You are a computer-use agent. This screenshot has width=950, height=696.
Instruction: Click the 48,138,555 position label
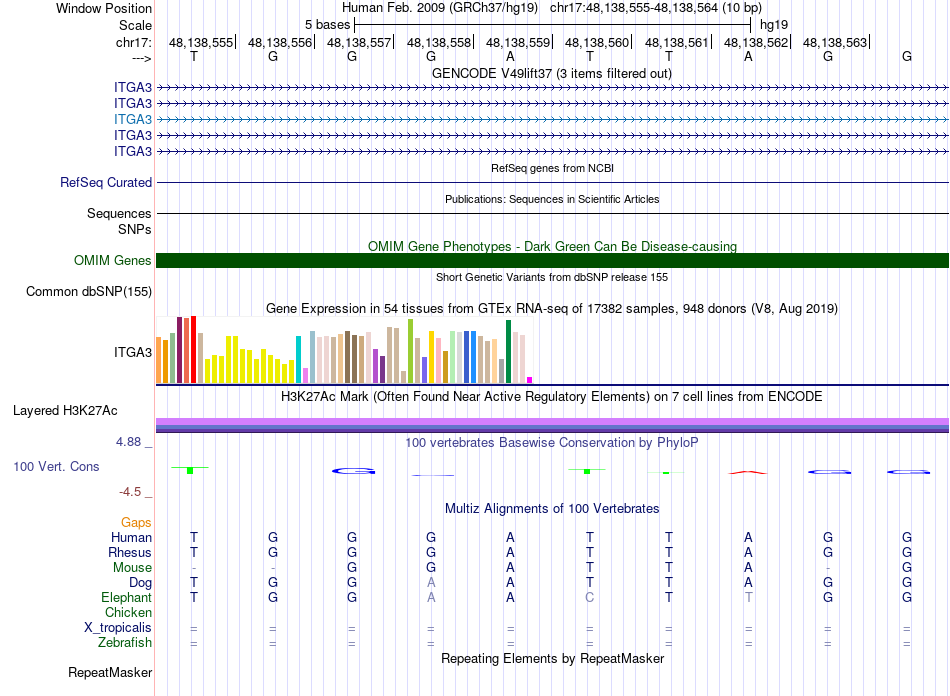pos(201,42)
